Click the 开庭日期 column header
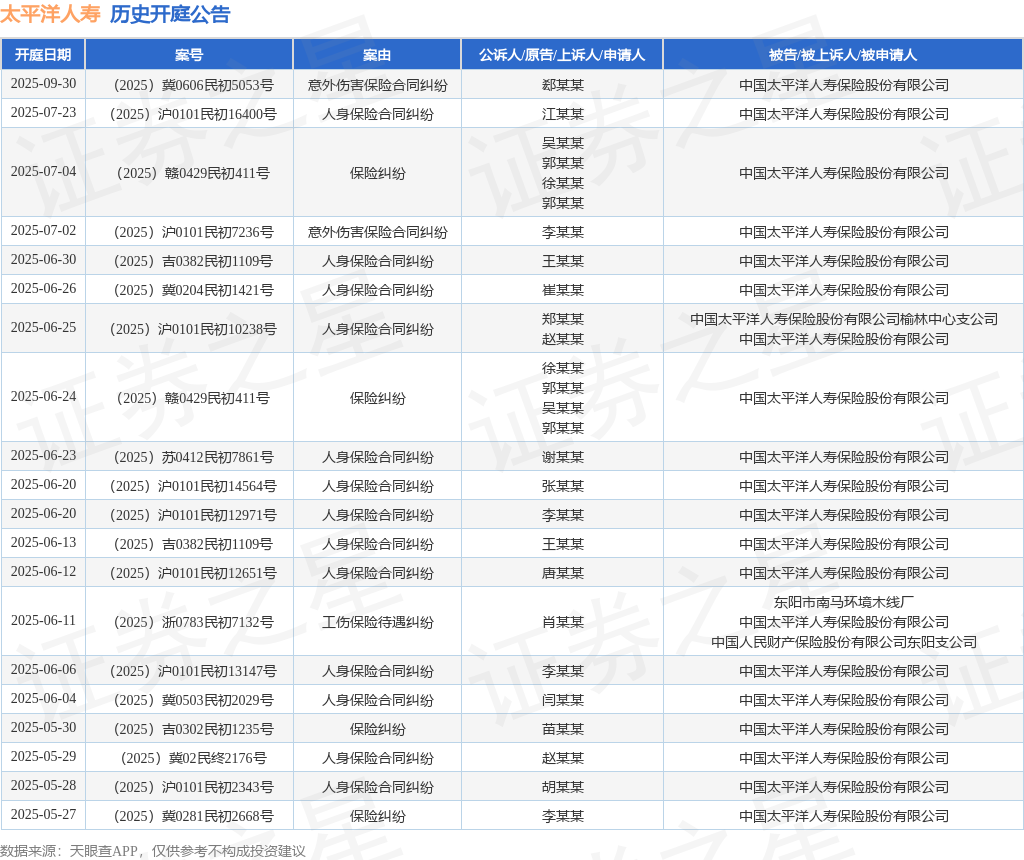The width and height of the screenshot is (1024, 860). 43,55
